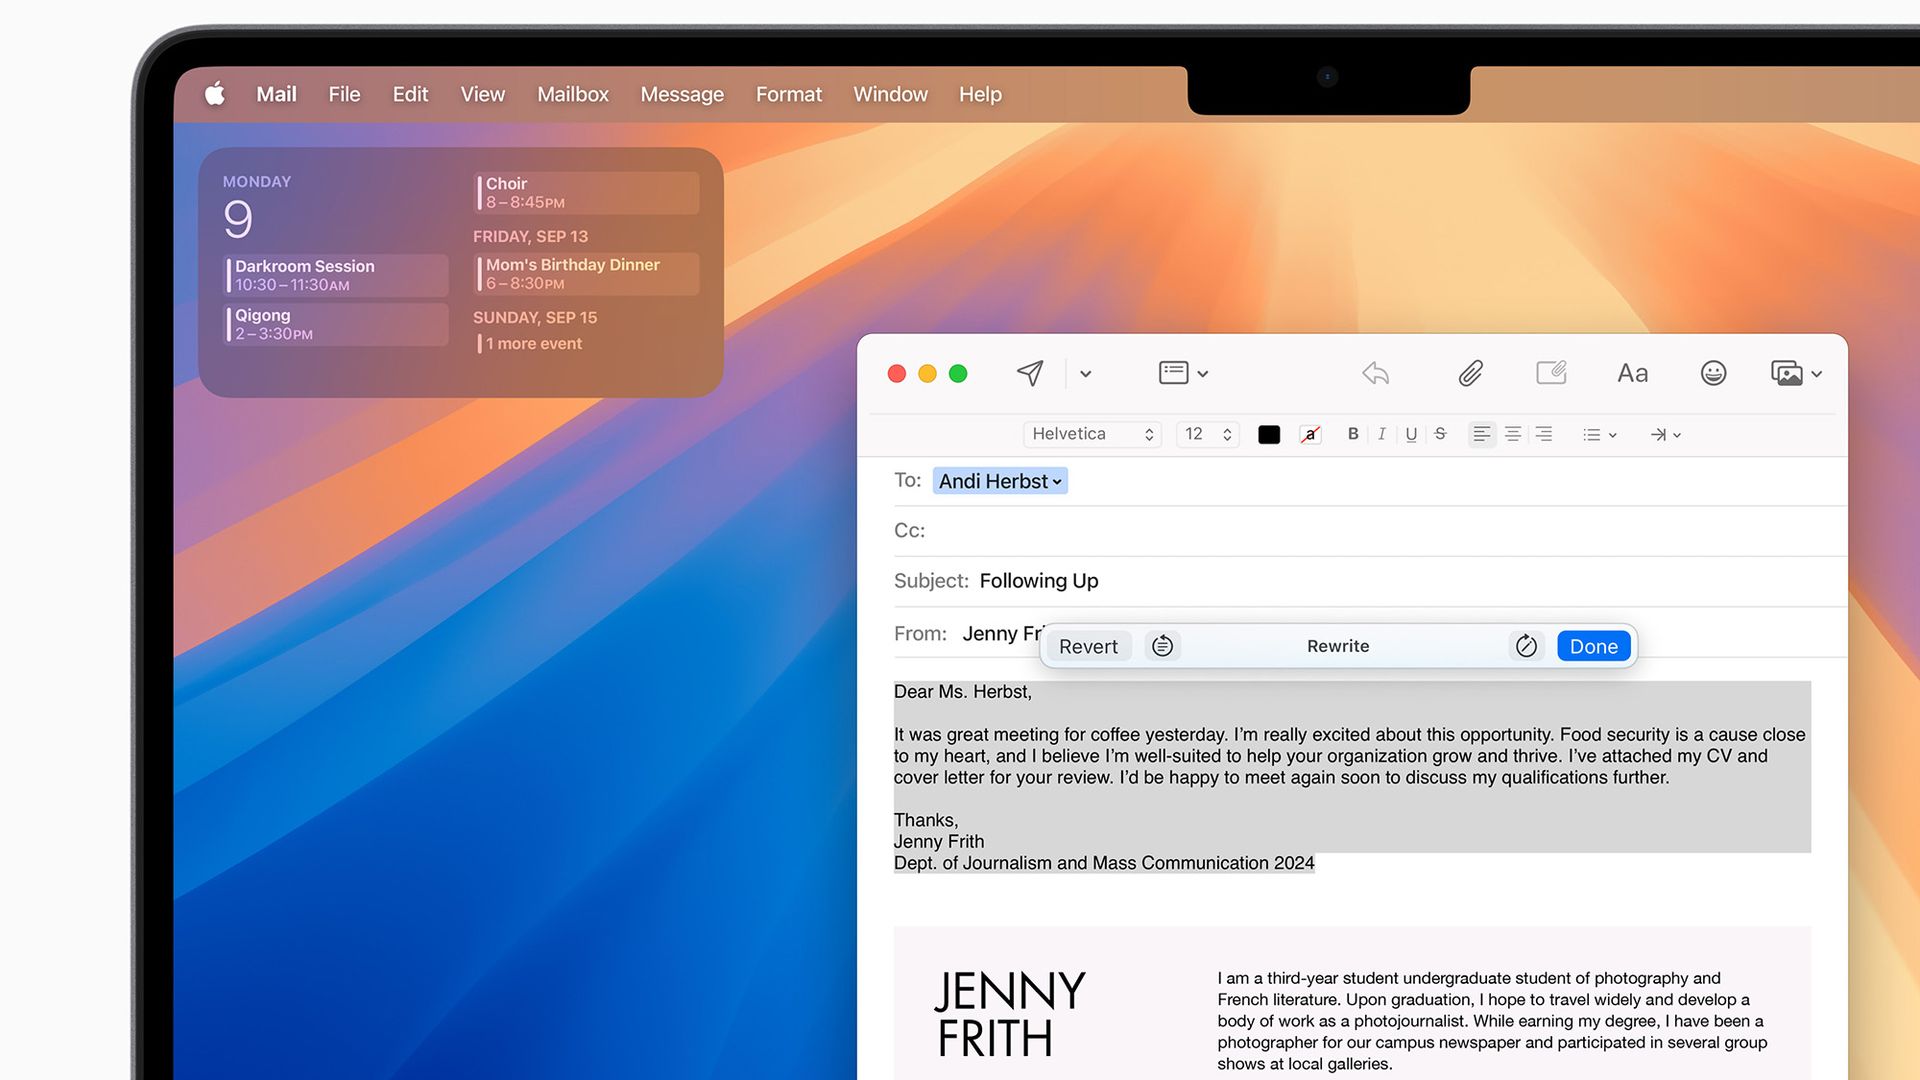1920x1080 pixels.
Task: Open the Format menu
Action: coord(788,94)
